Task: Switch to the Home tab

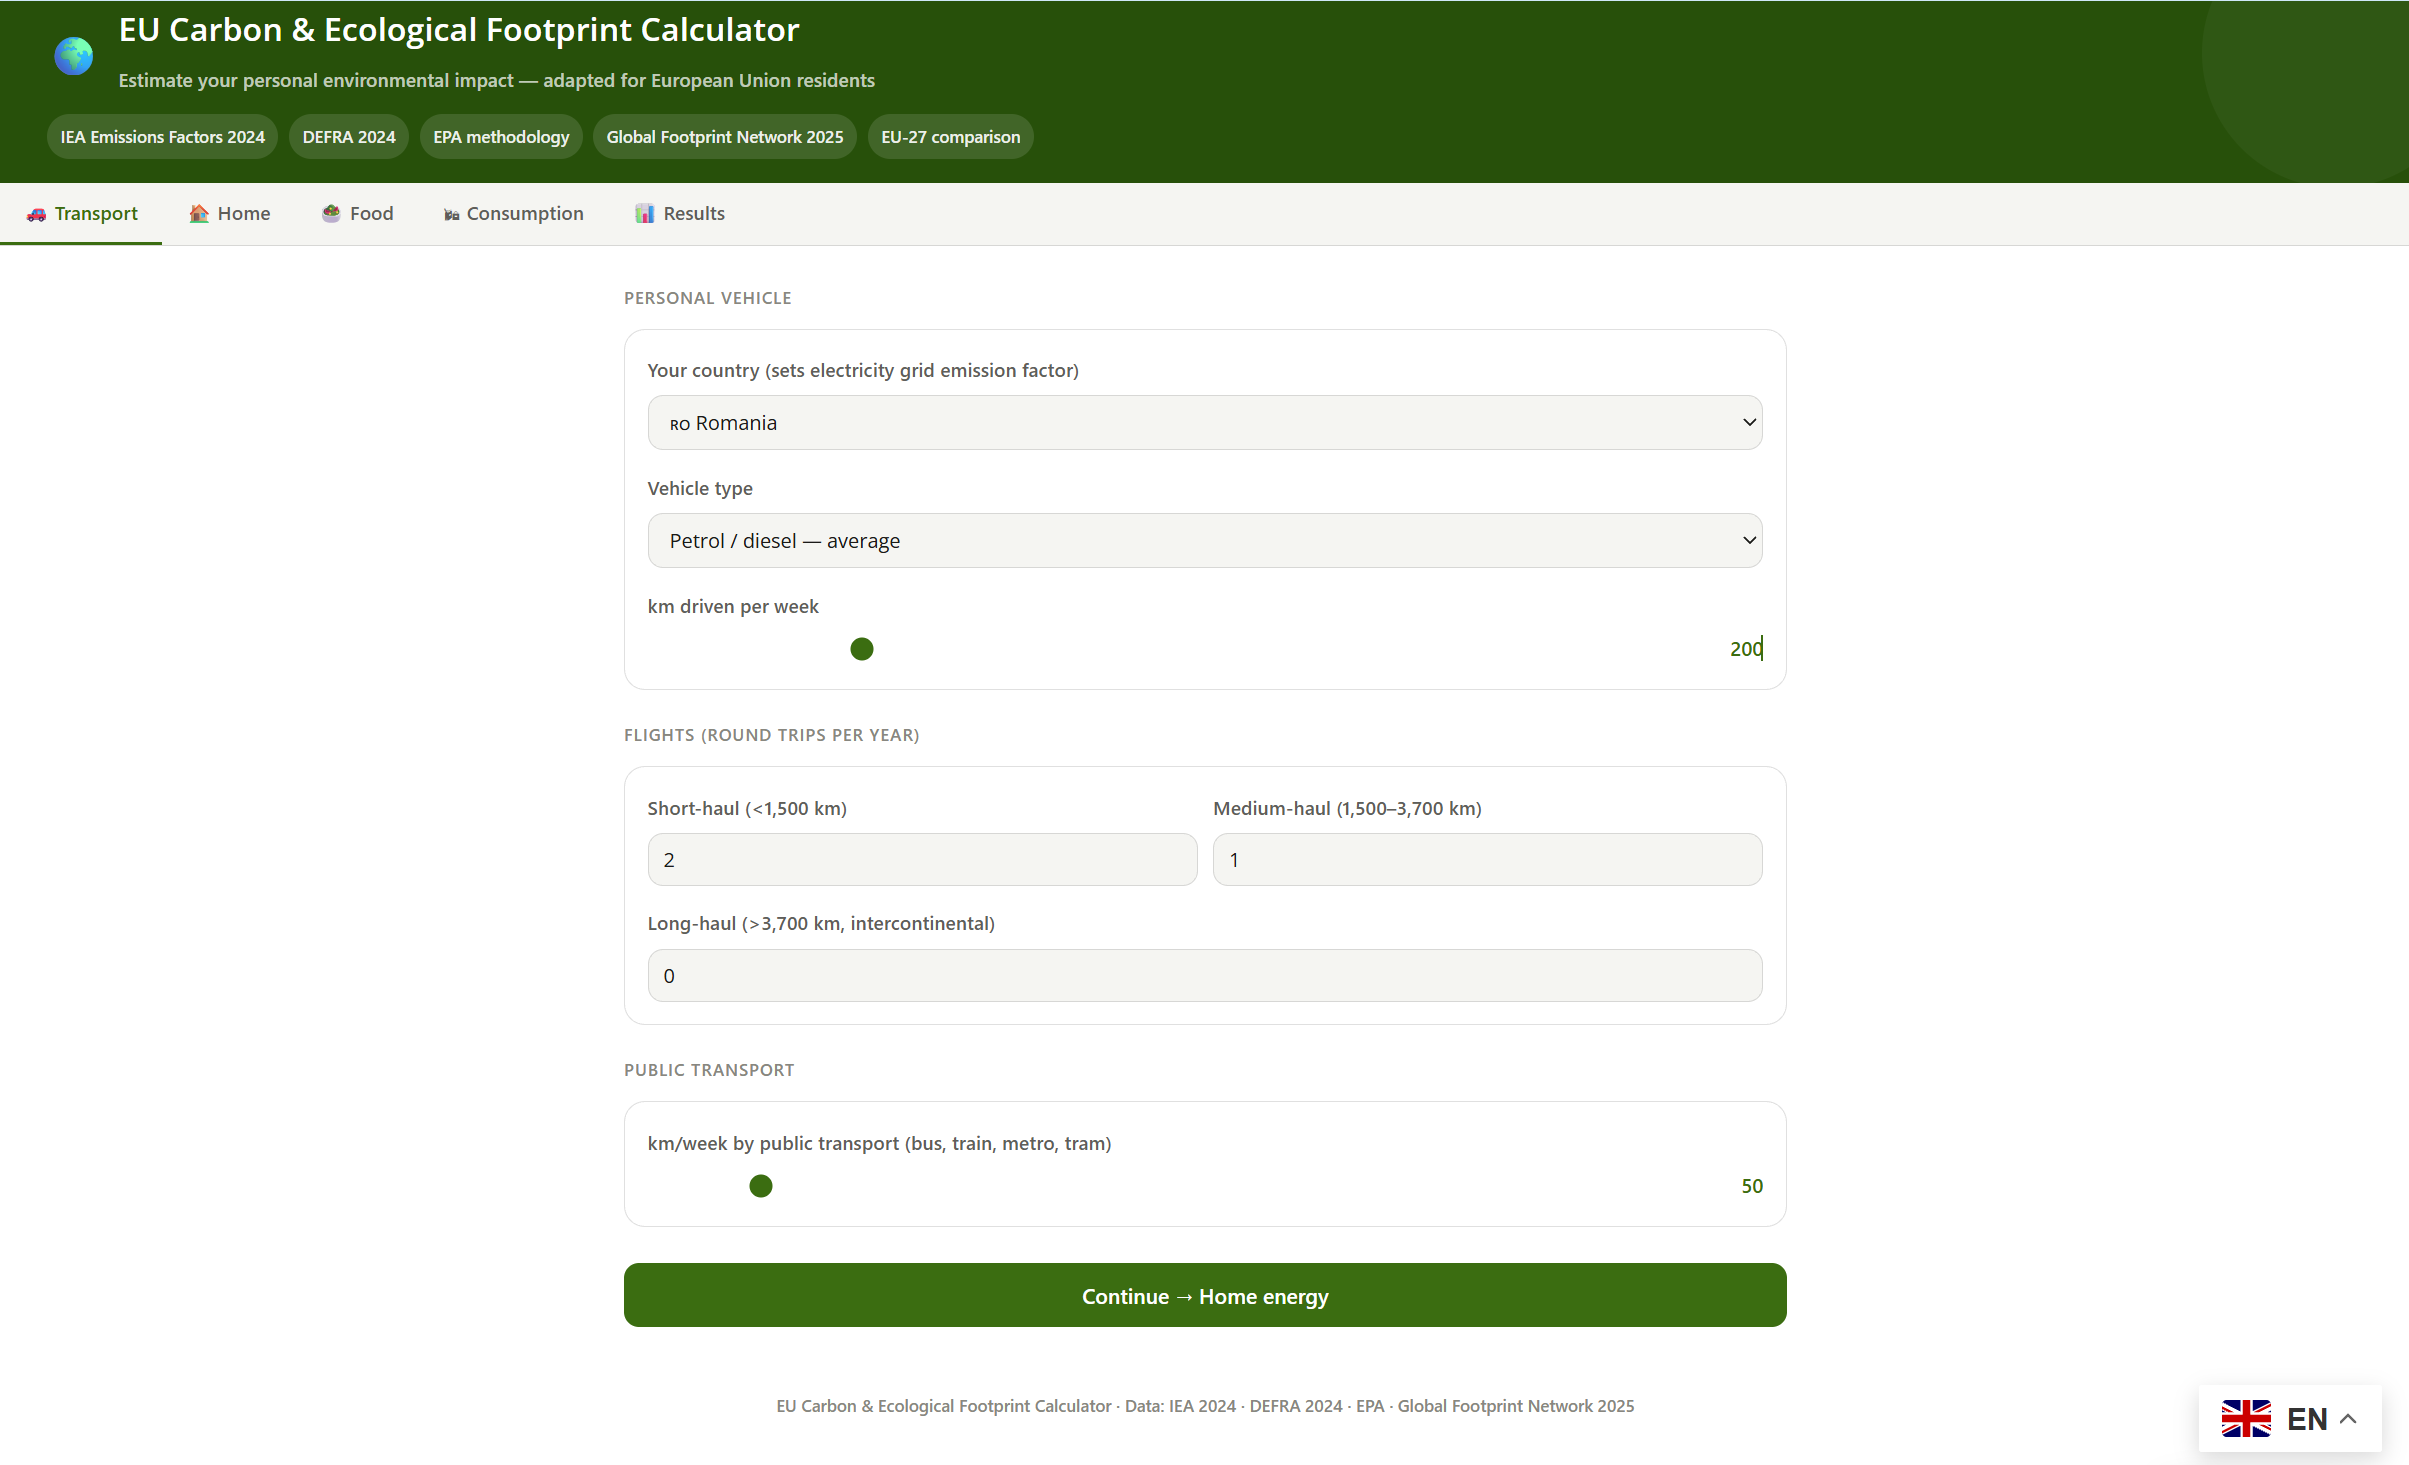Action: [230, 213]
